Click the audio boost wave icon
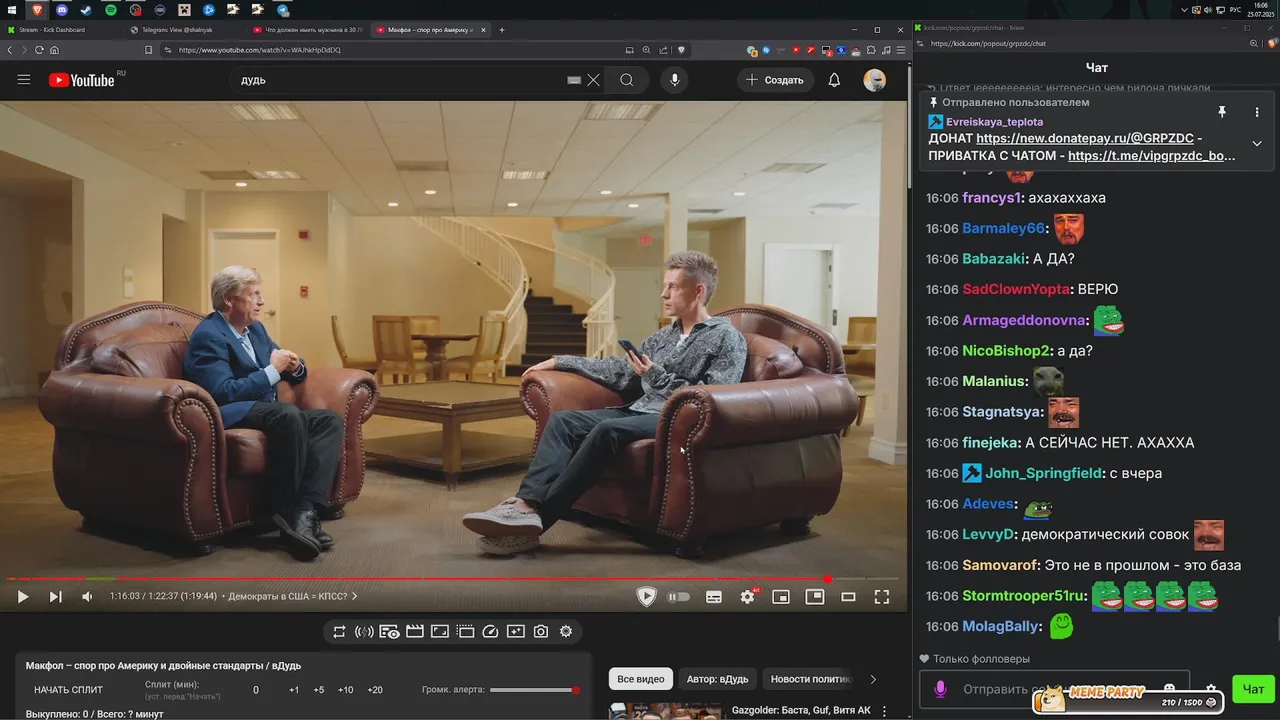1280x720 pixels. click(x=365, y=632)
